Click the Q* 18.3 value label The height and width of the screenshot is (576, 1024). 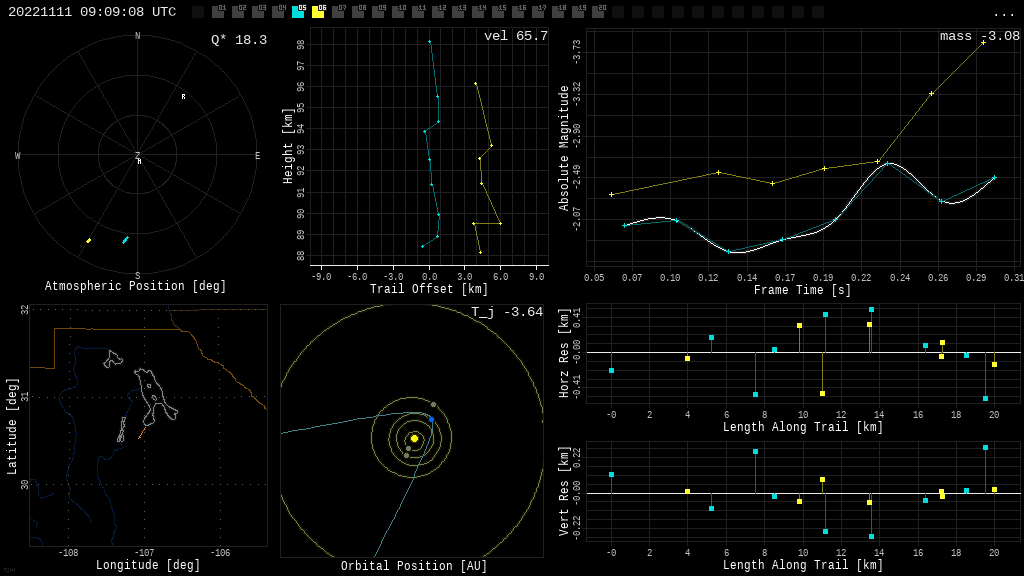click(x=239, y=40)
